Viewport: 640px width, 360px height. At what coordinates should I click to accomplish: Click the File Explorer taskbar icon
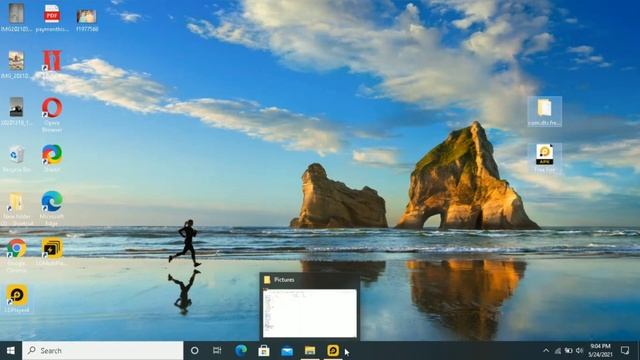click(x=310, y=351)
